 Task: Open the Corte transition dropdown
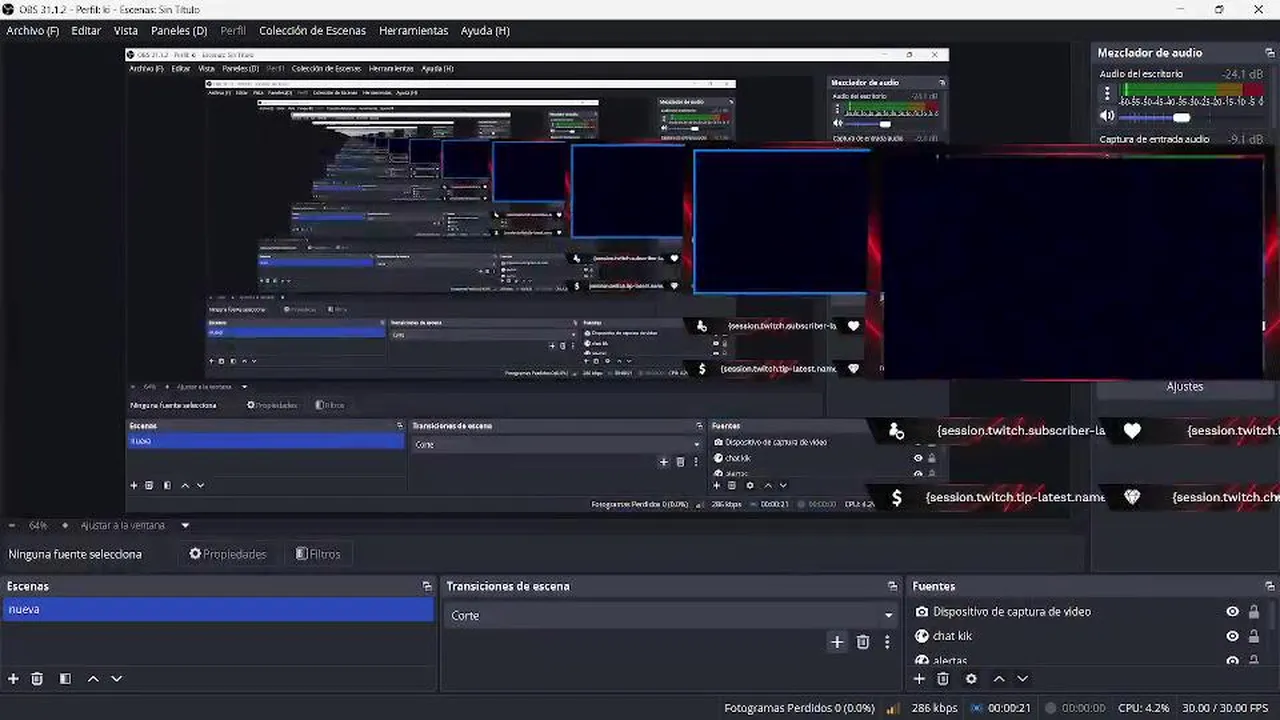670,615
